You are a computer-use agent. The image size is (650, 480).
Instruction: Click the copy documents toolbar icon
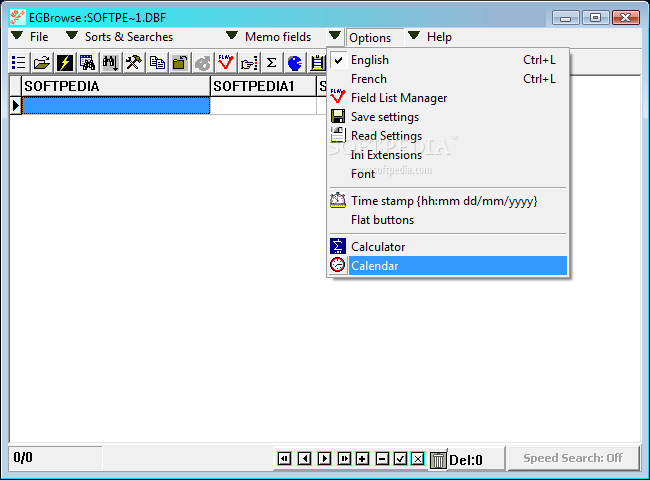click(x=157, y=63)
